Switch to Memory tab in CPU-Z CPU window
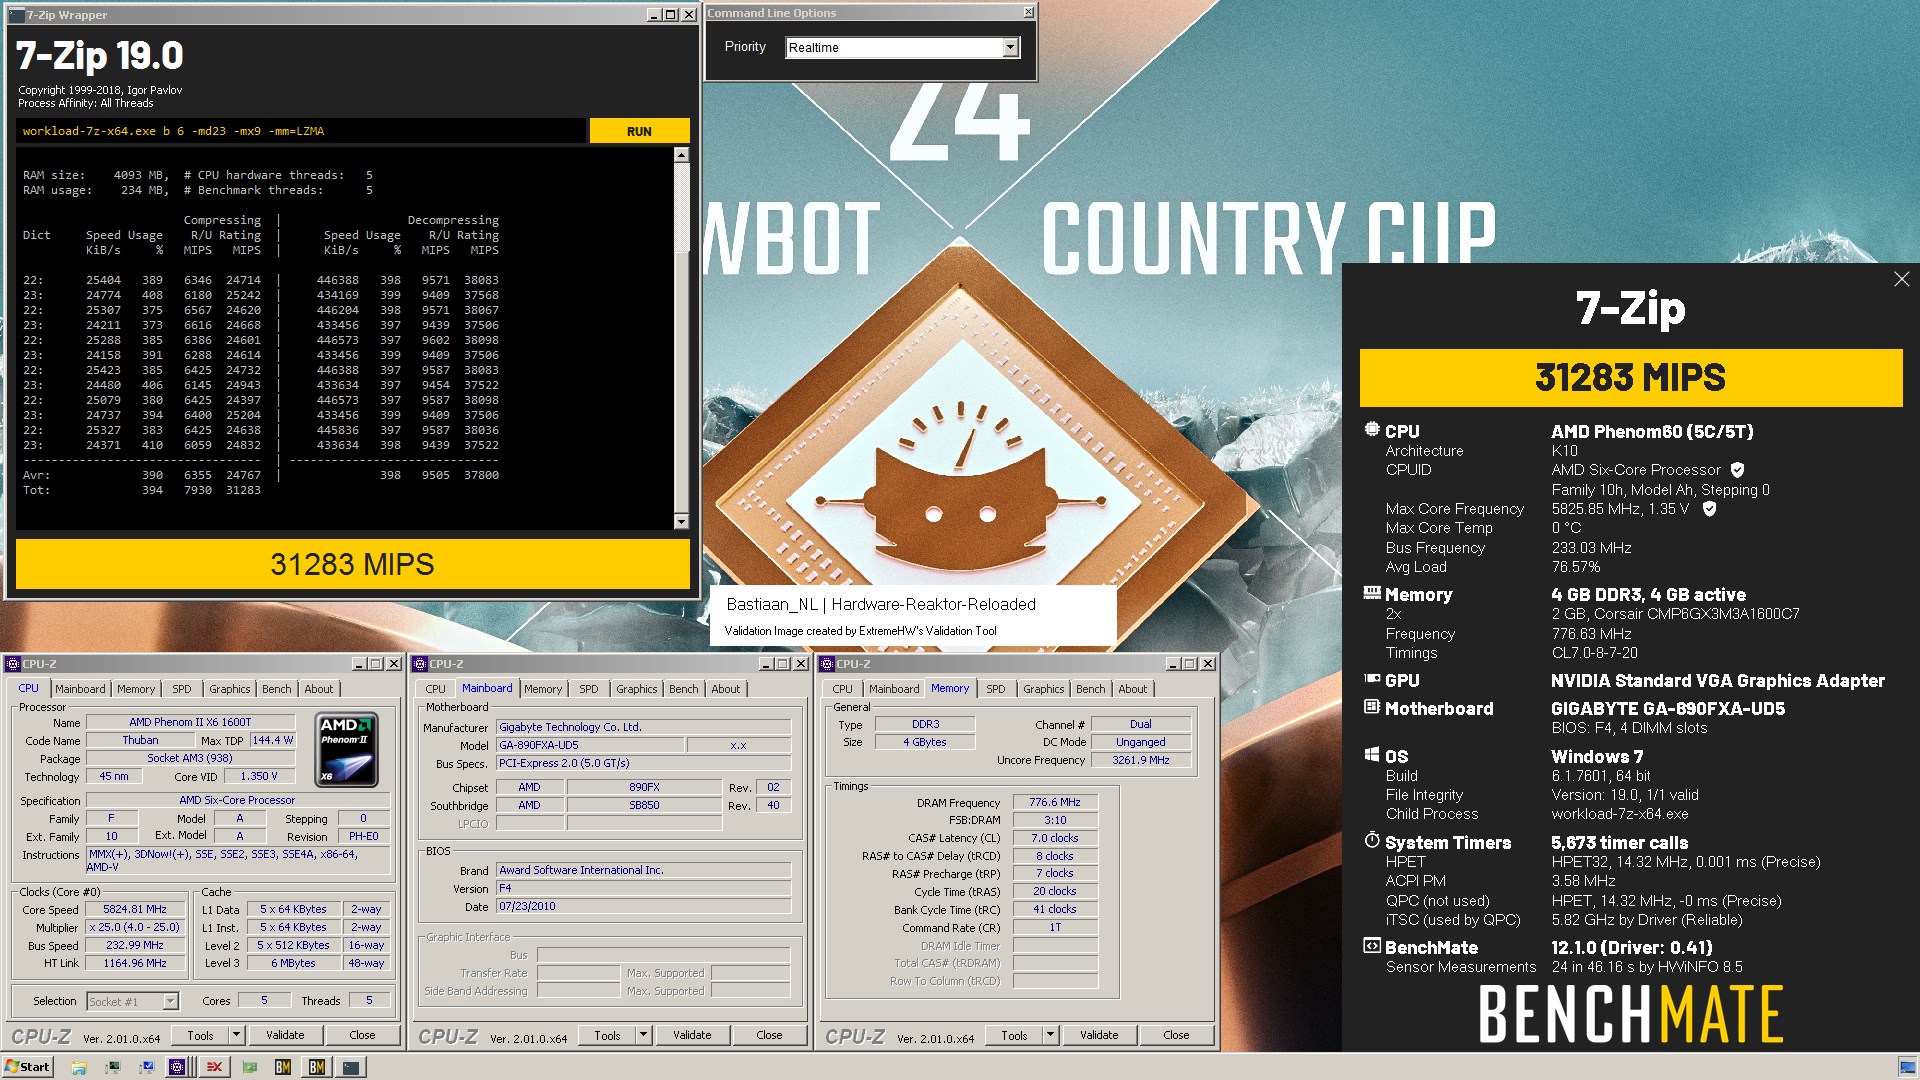Viewport: 1920px width, 1080px height. (x=136, y=689)
